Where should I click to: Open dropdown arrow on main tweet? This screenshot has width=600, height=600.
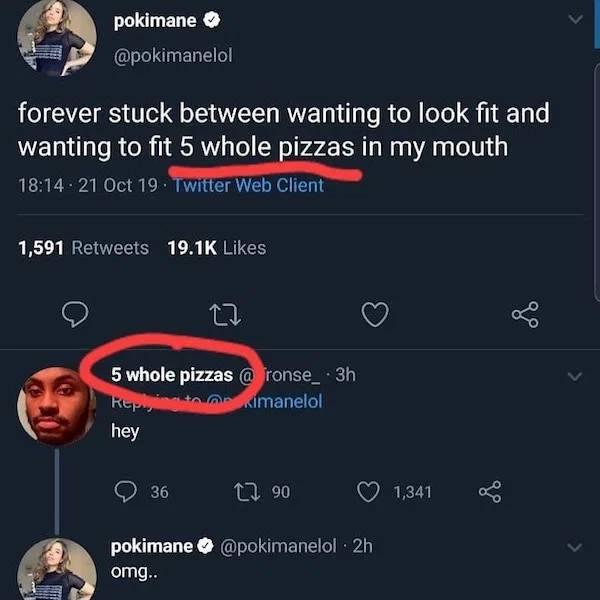(x=574, y=20)
